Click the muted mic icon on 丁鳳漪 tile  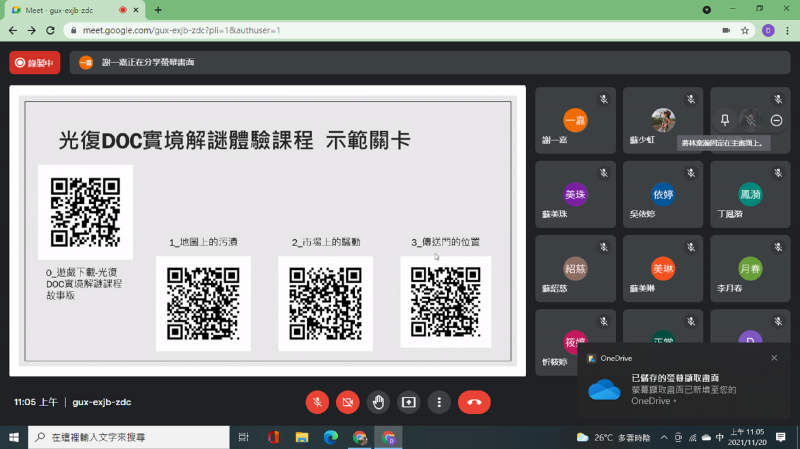(x=778, y=173)
